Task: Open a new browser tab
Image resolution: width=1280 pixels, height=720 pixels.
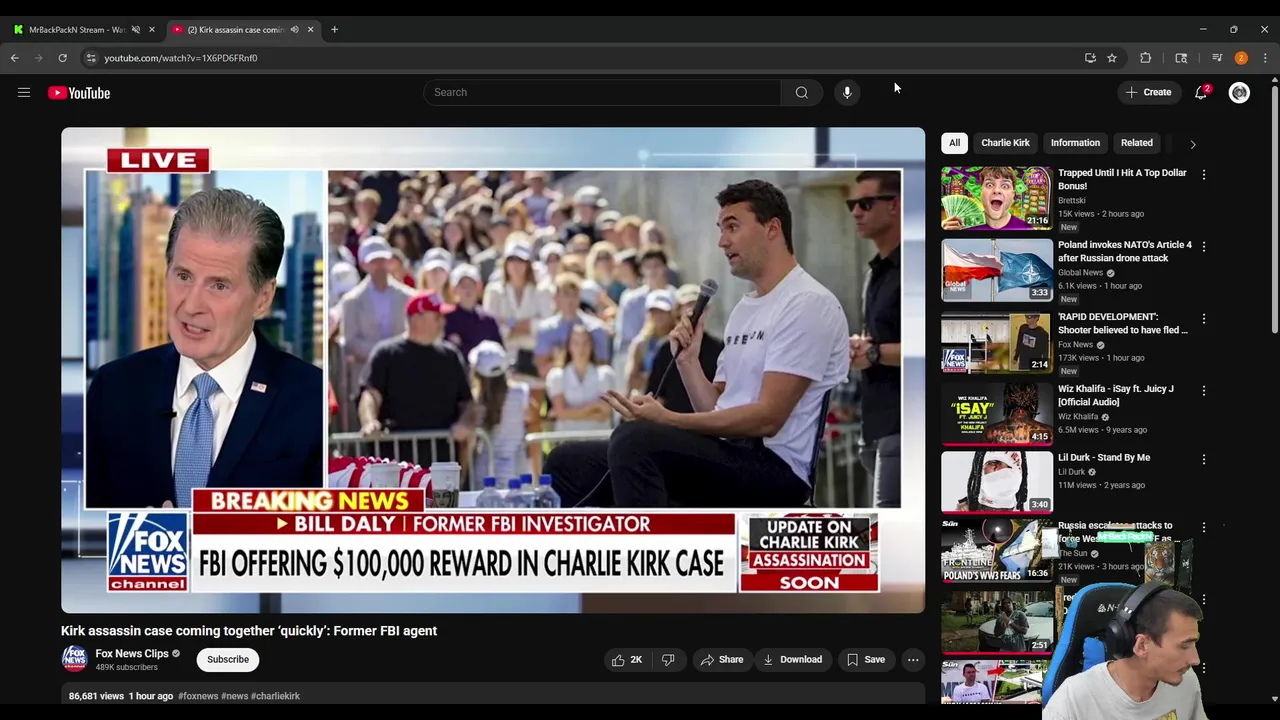Action: click(x=334, y=29)
